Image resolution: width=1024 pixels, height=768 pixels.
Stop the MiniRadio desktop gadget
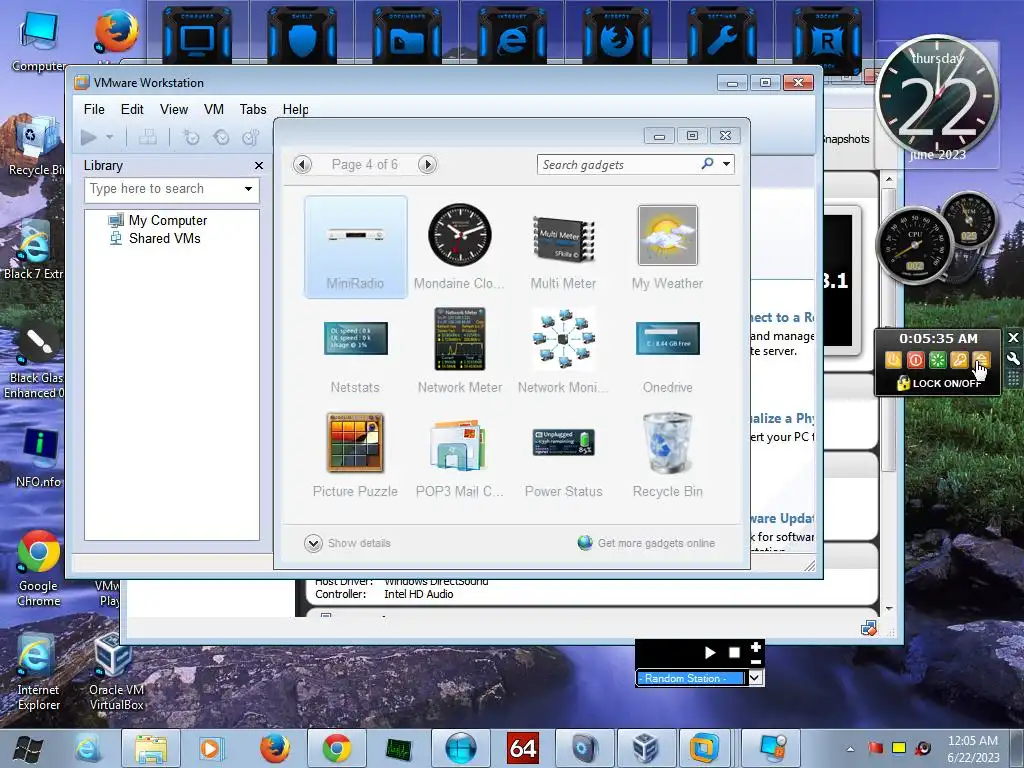(x=734, y=652)
